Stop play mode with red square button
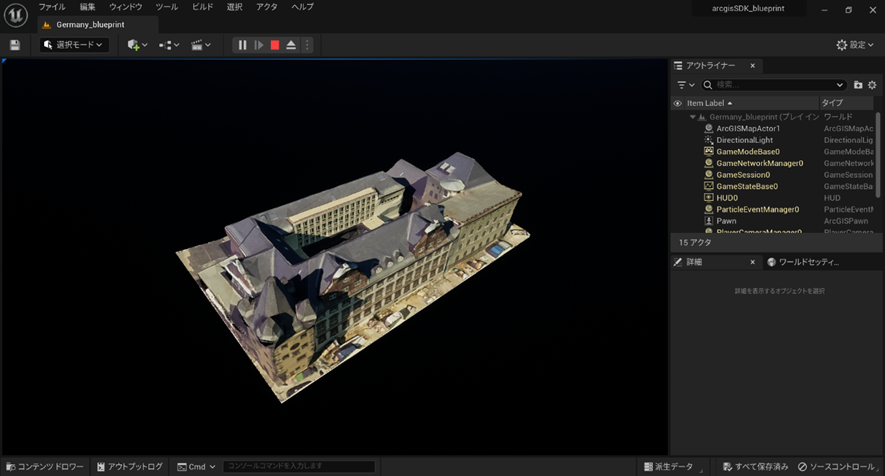 (275, 45)
